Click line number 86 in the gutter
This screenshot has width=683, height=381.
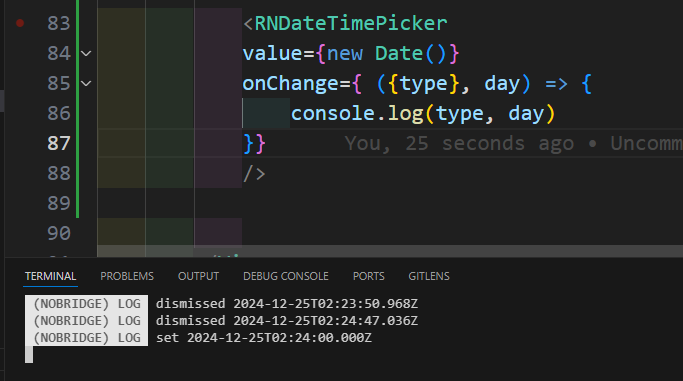[x=59, y=113]
